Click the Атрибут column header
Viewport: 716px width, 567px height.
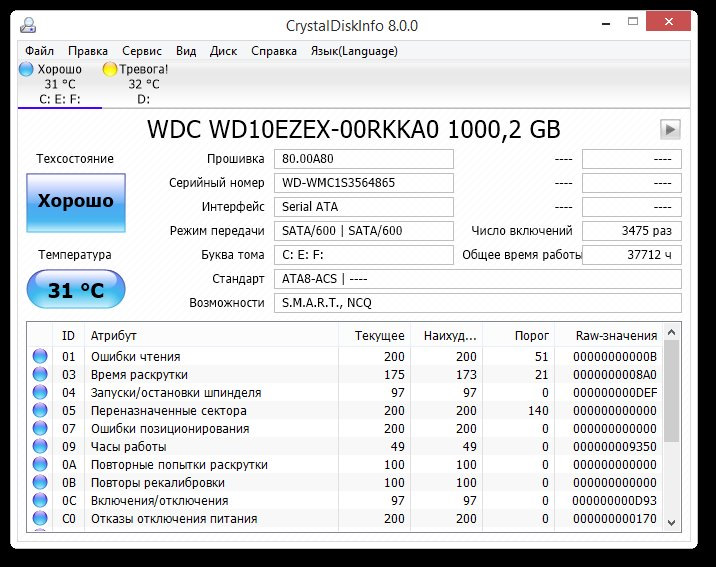[x=211, y=336]
